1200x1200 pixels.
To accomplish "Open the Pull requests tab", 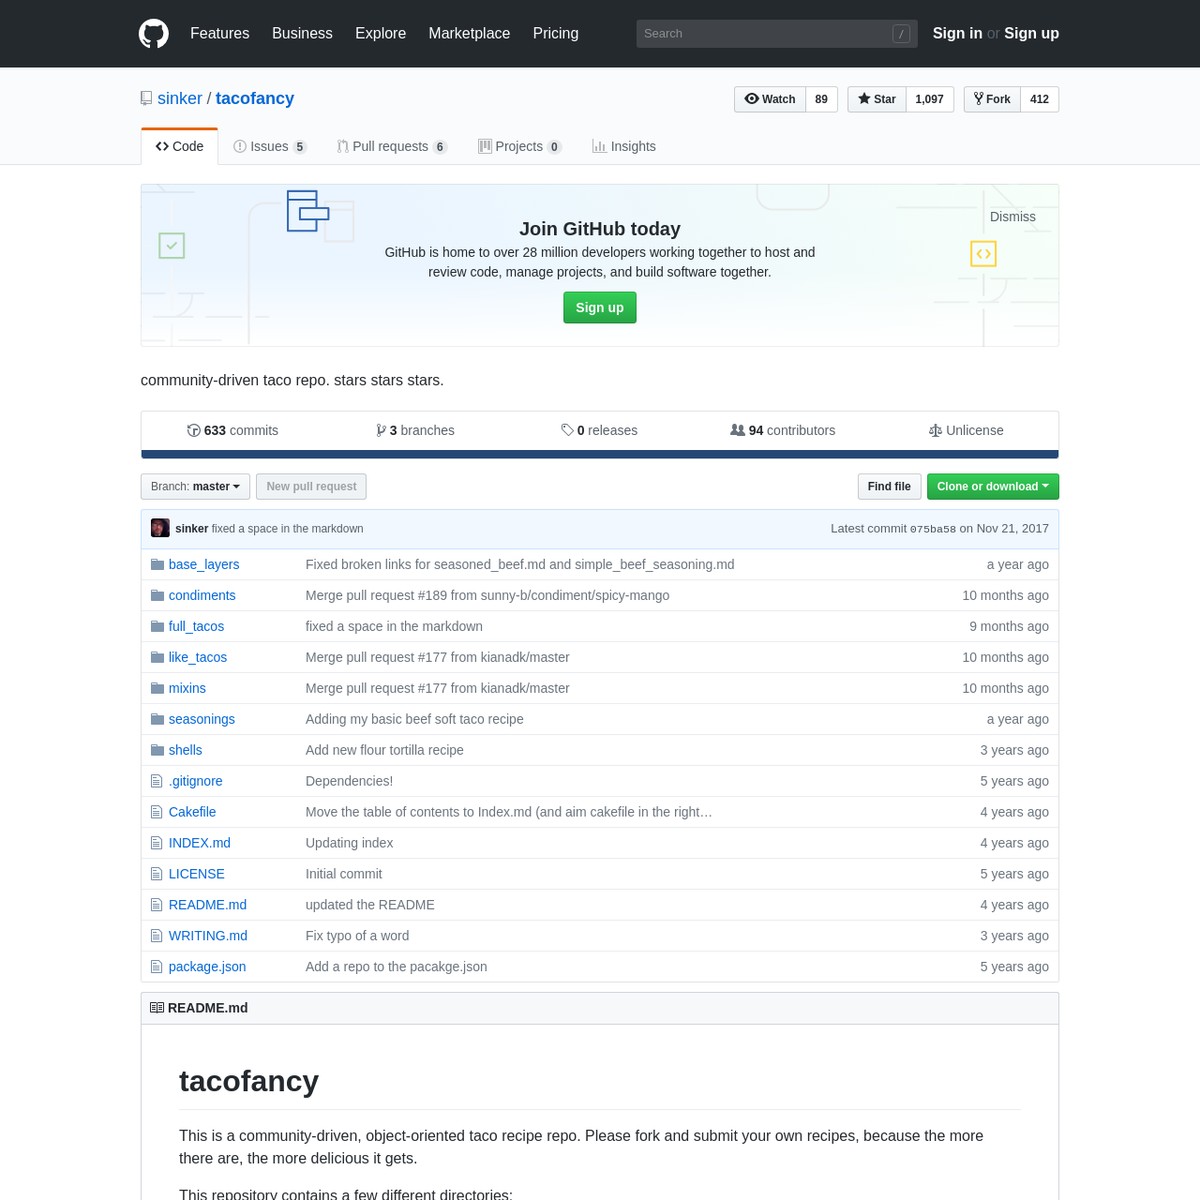I will click(392, 146).
